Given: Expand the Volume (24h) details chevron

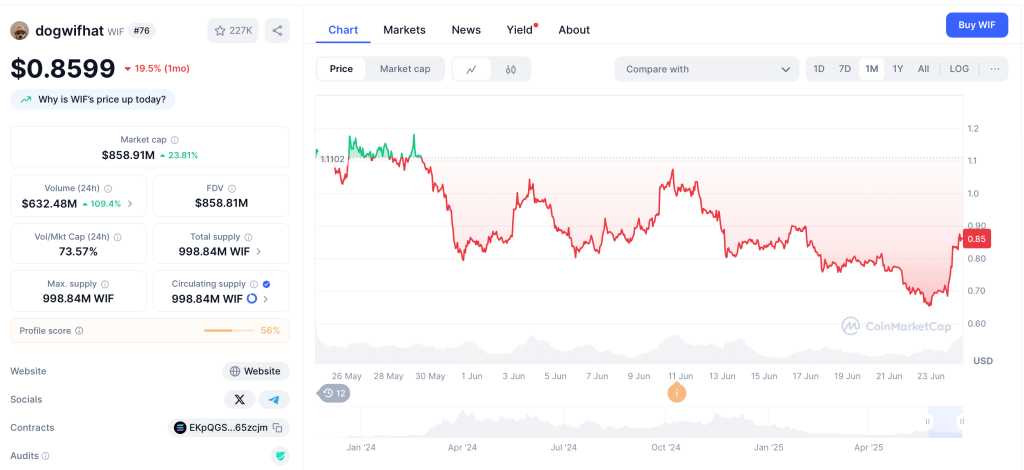Looking at the screenshot, I should (130, 204).
